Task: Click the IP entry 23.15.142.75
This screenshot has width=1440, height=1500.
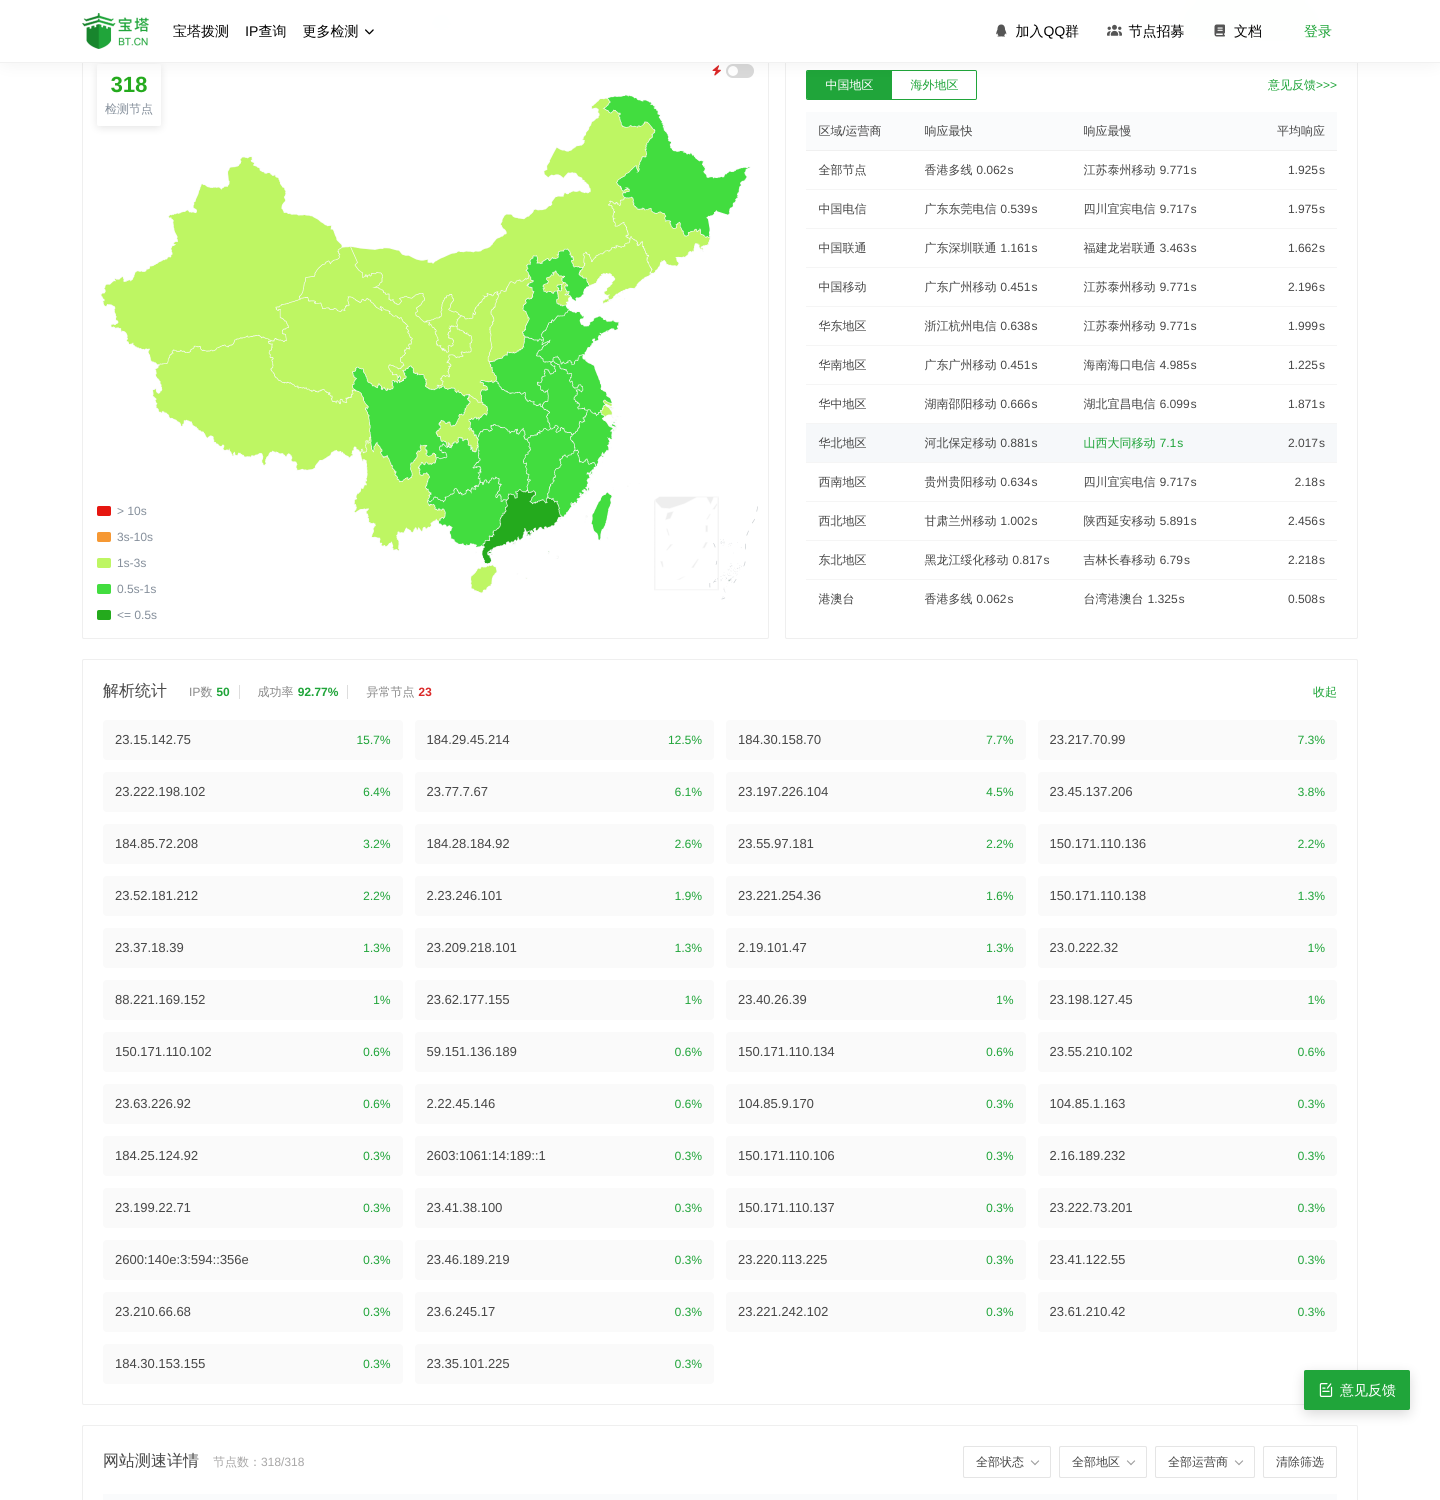Action: 253,740
